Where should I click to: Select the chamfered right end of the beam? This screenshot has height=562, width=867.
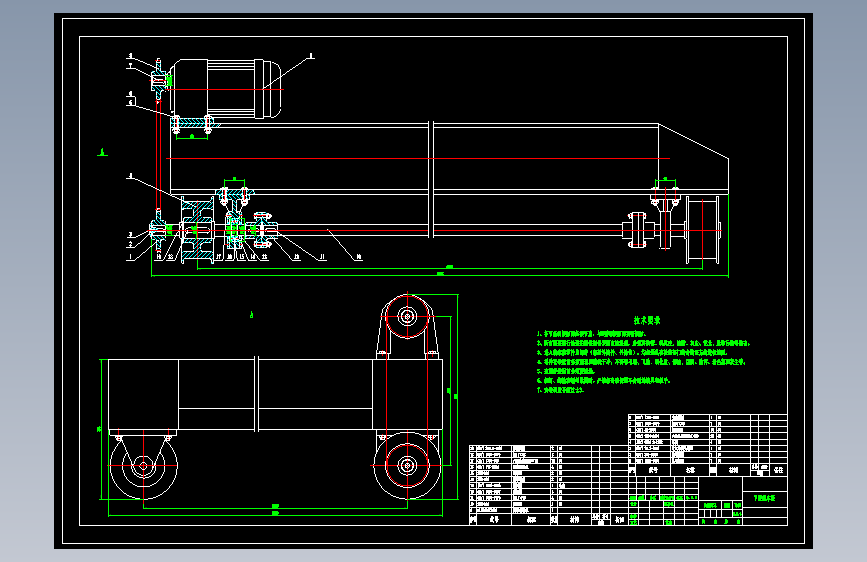[693, 159]
